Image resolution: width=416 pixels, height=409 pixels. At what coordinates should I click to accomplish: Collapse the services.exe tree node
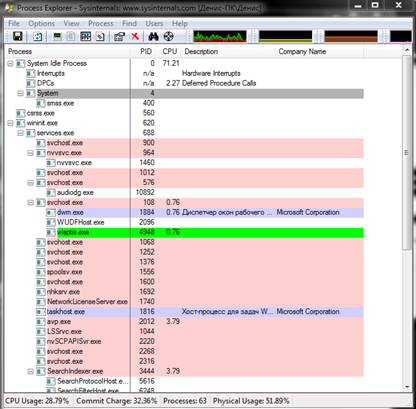[20, 133]
